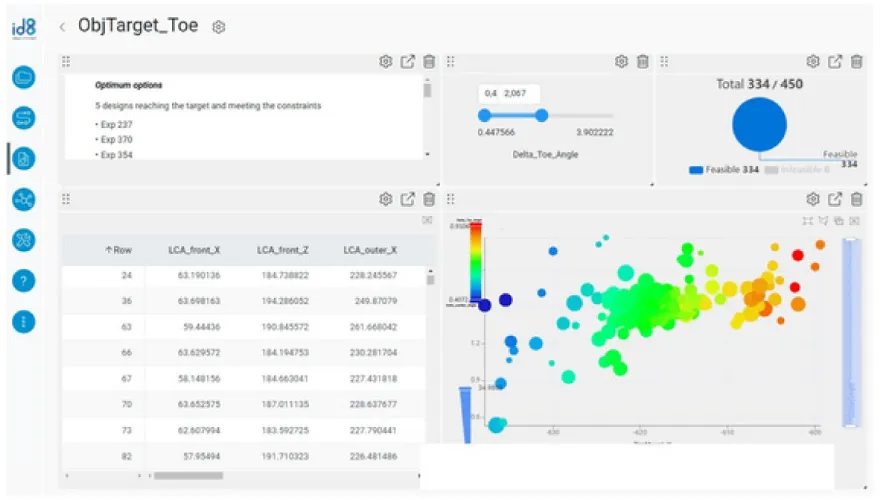
Task: Select the network graph sidebar icon
Action: point(24,199)
